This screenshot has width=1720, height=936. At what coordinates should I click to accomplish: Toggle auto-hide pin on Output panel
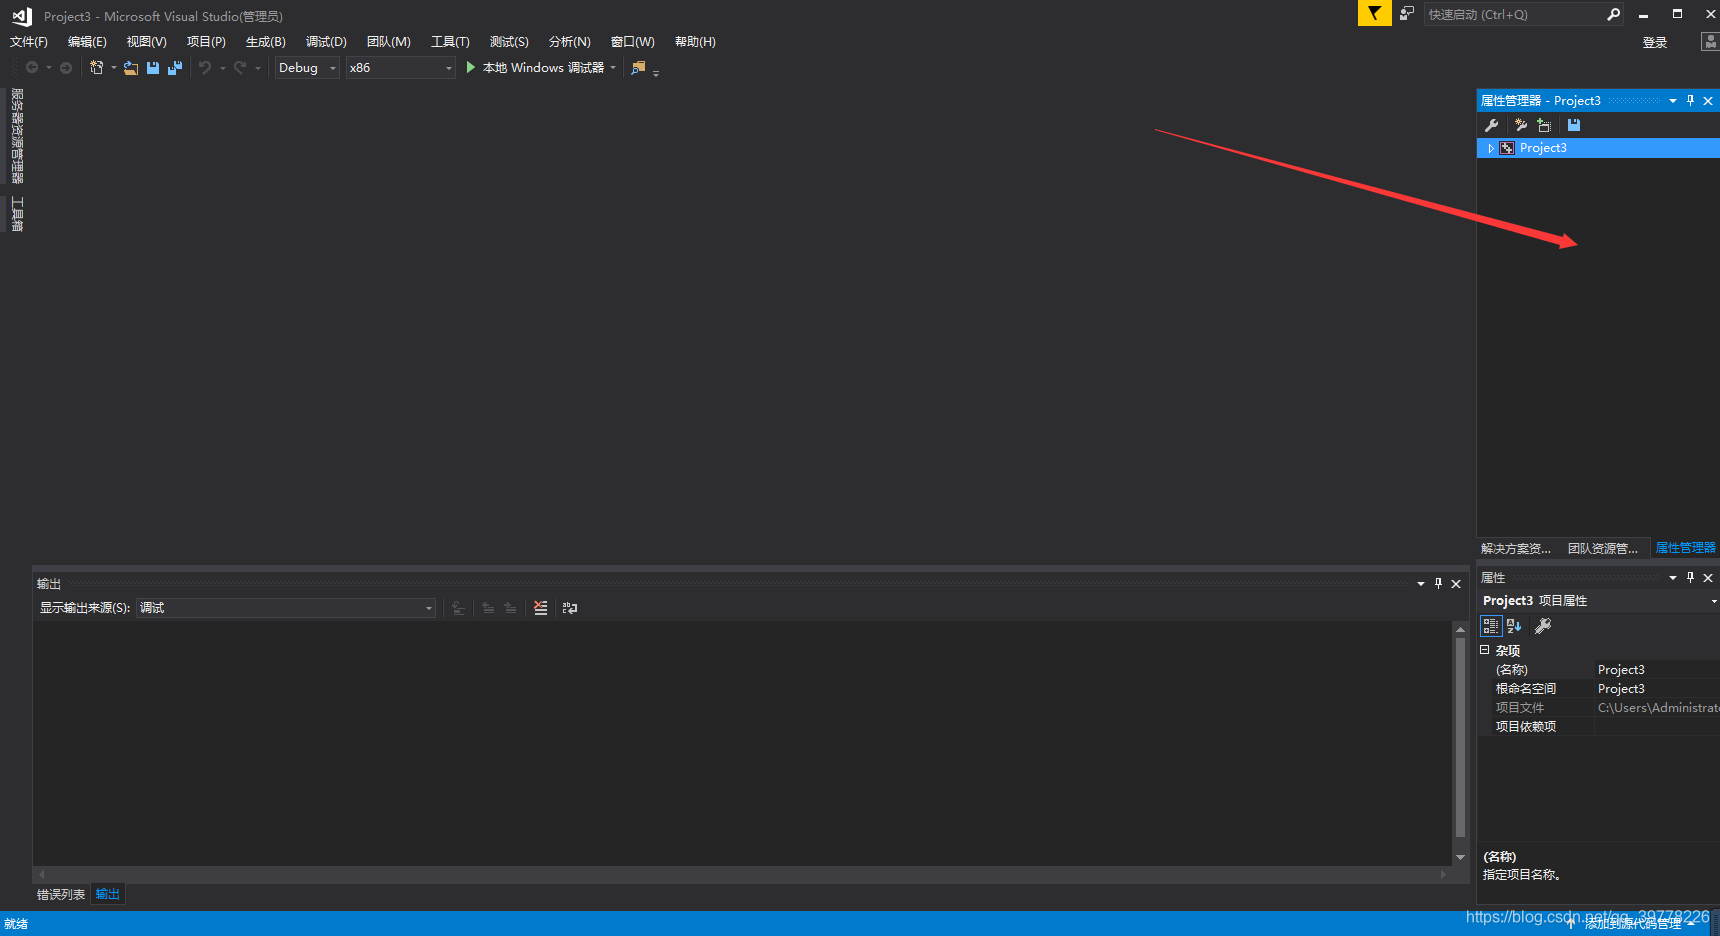pos(1439,584)
